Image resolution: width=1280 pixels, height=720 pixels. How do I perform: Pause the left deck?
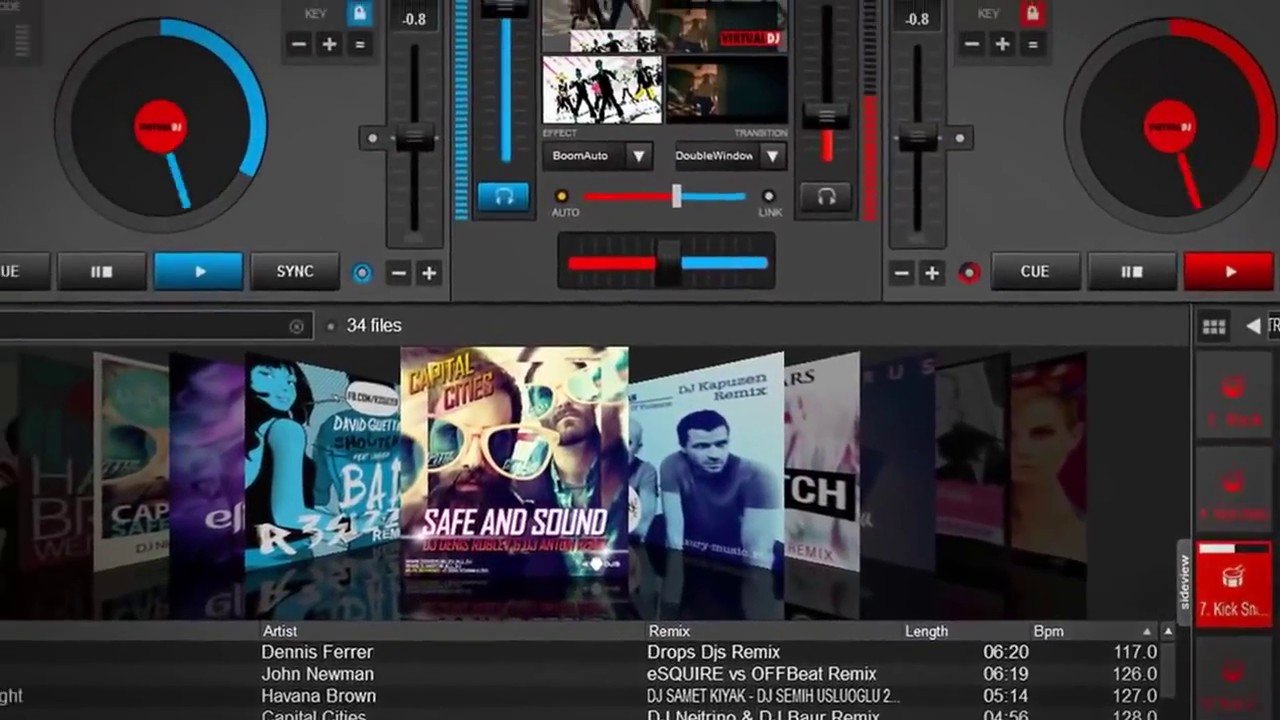click(x=101, y=271)
